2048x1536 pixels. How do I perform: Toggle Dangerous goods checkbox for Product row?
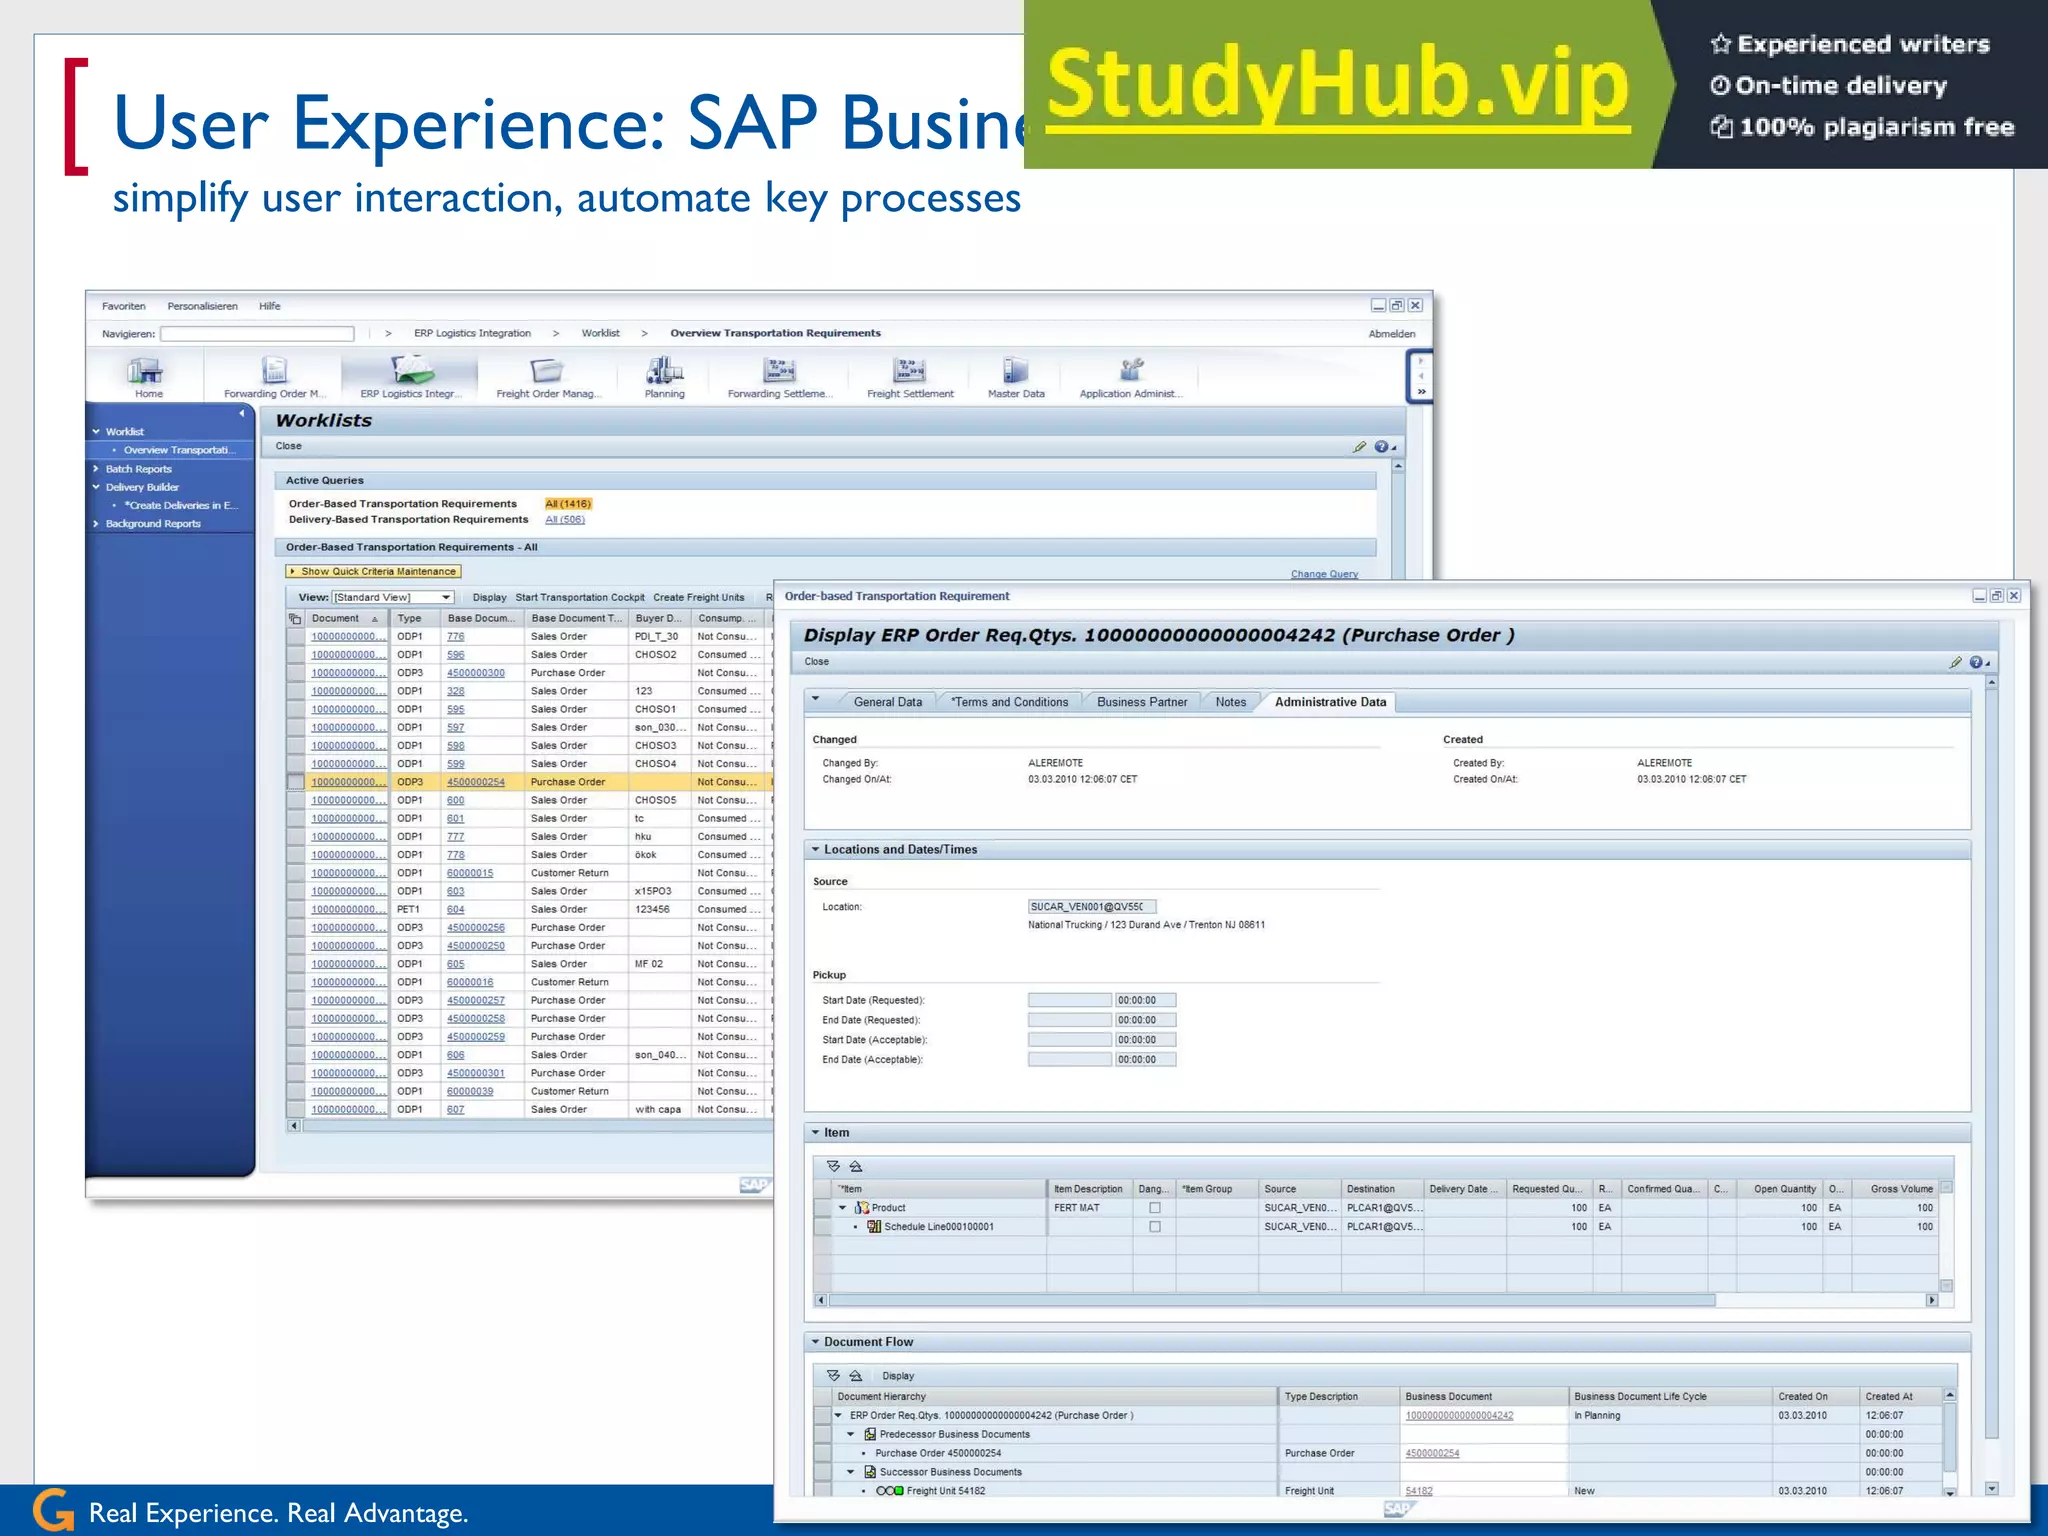click(x=1155, y=1208)
